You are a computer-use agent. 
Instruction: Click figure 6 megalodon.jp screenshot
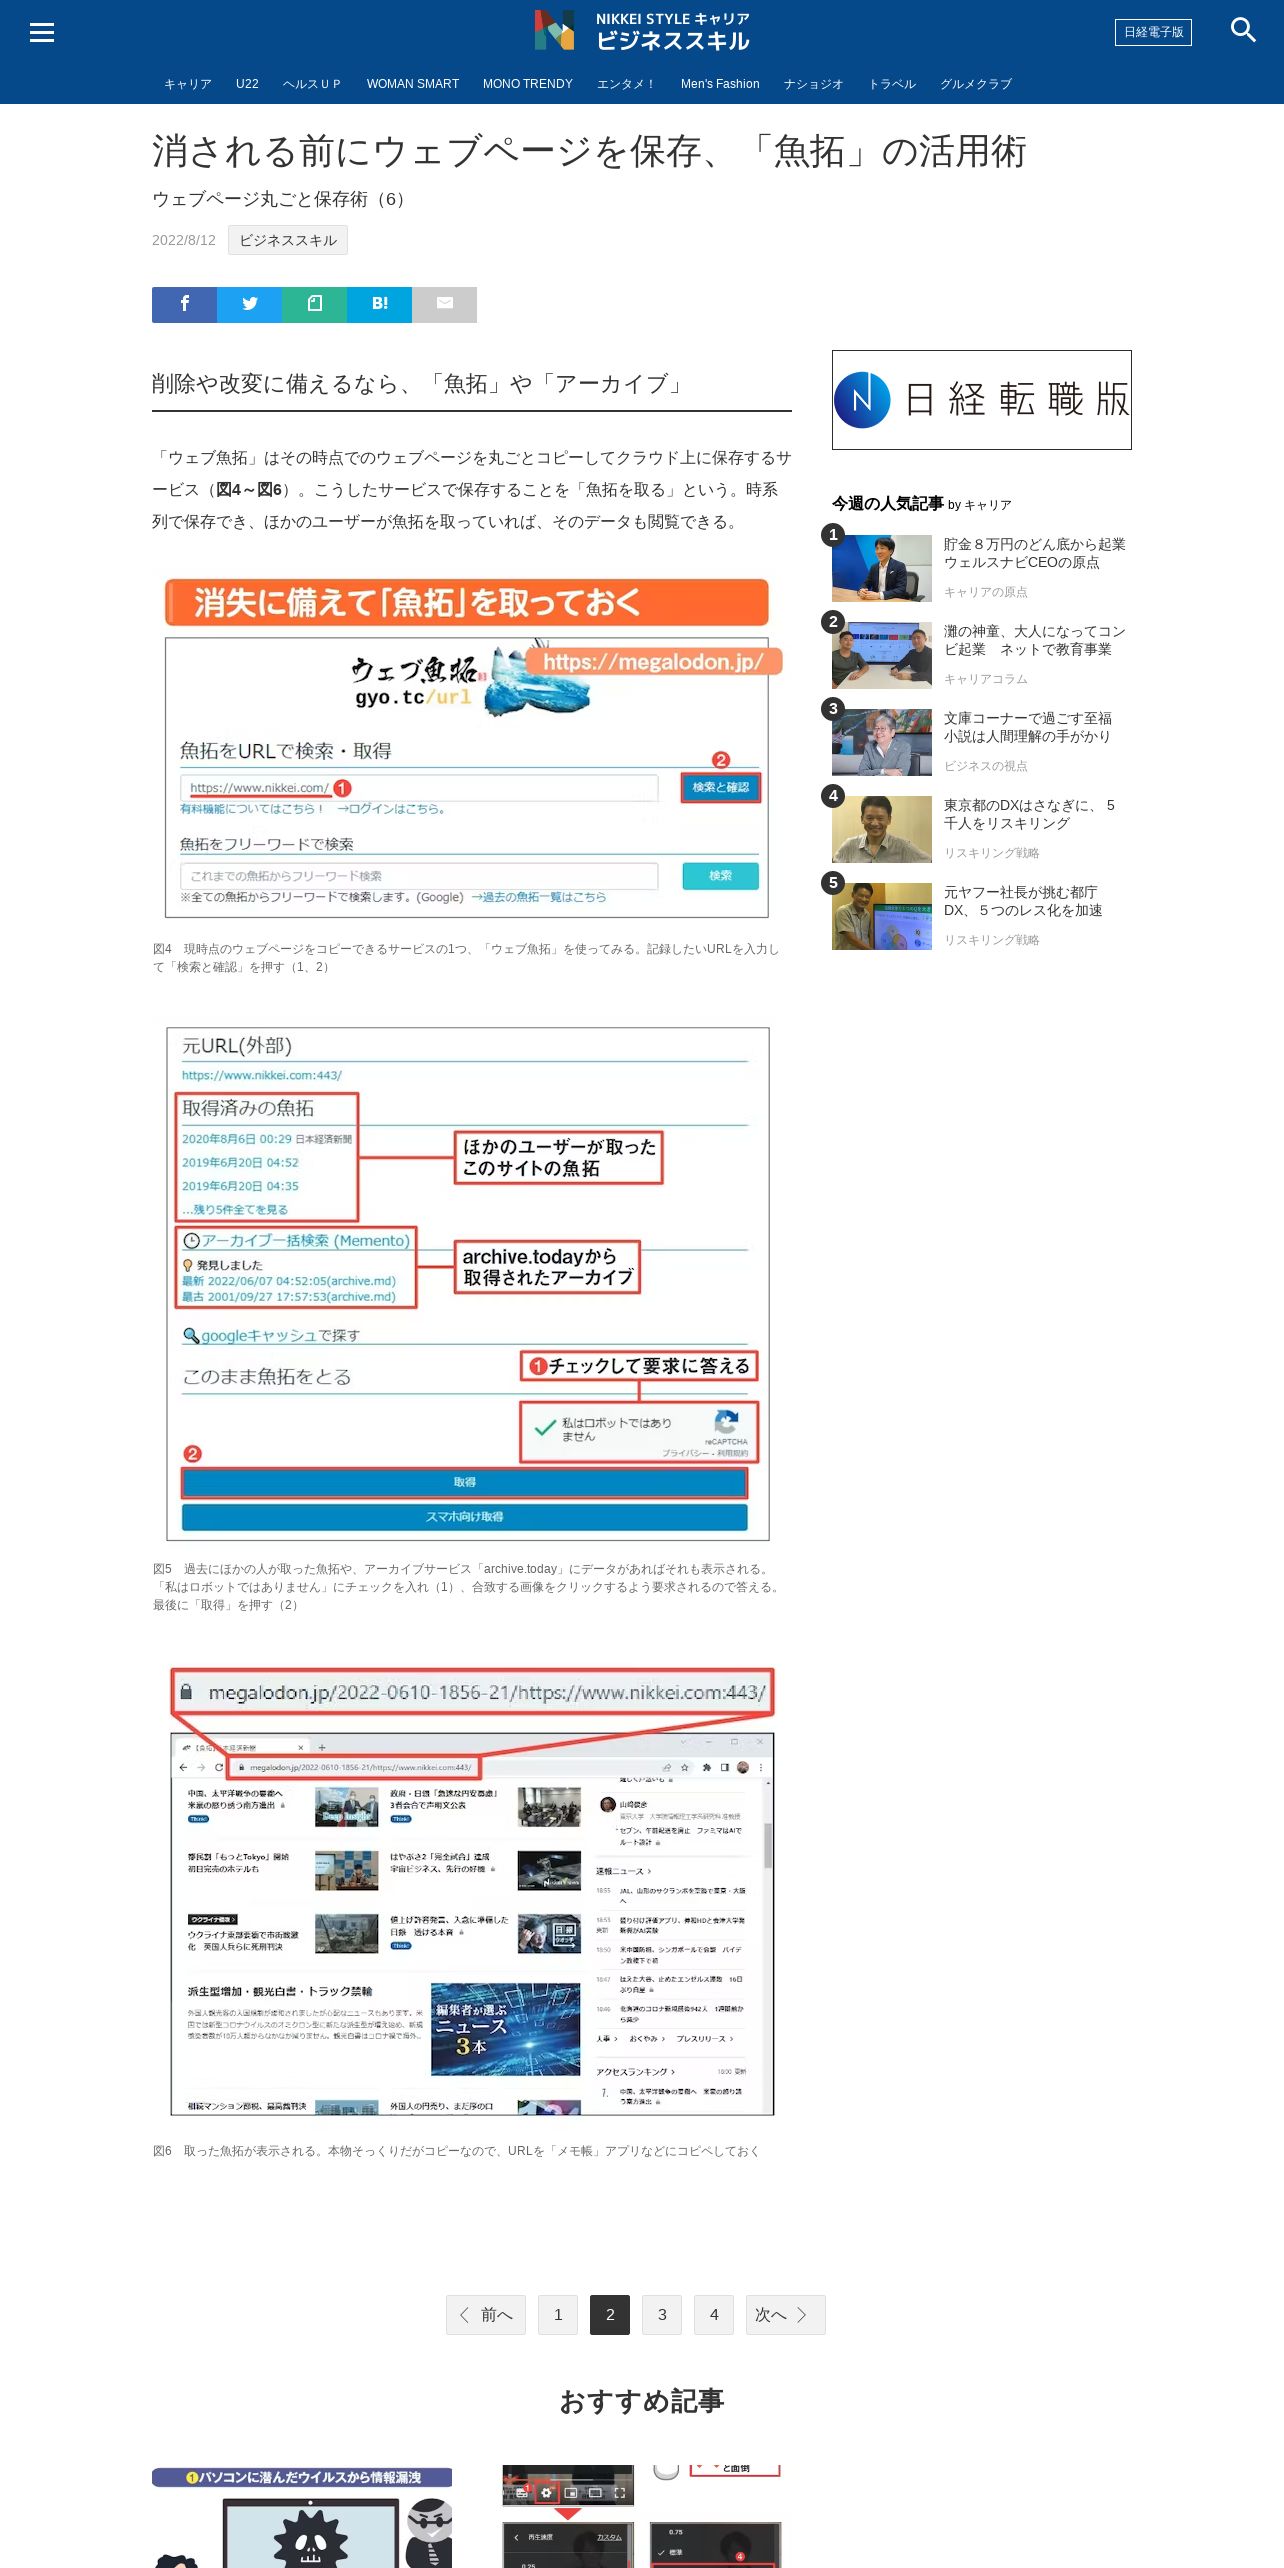(x=472, y=1891)
